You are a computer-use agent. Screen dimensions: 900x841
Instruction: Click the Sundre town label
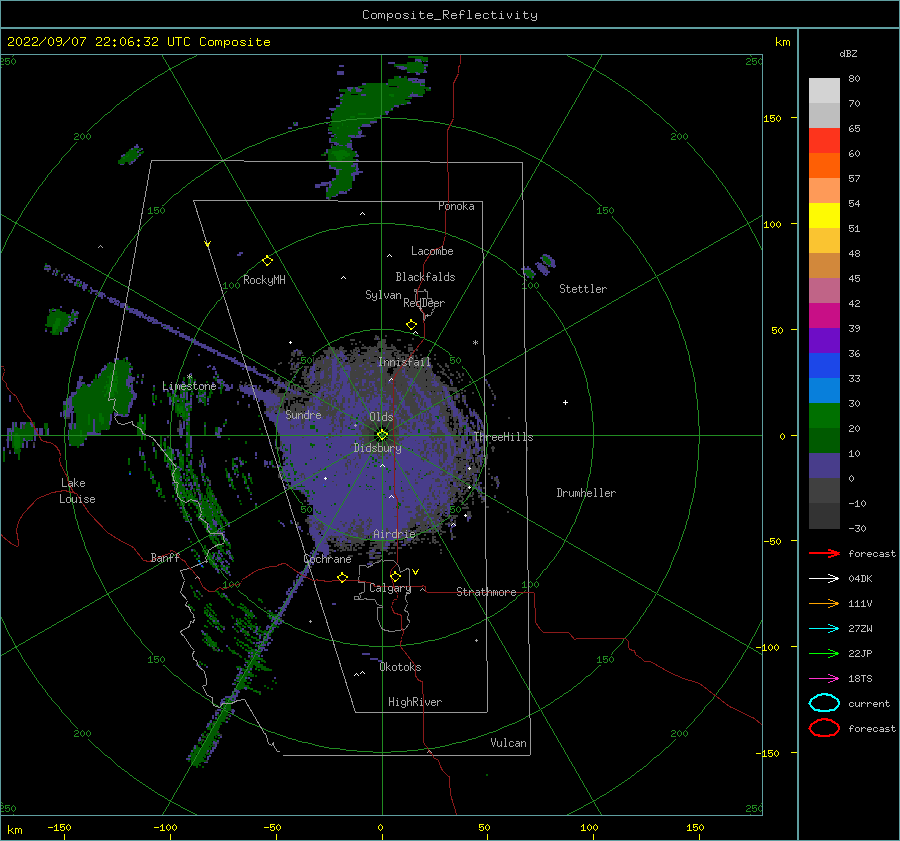point(303,414)
